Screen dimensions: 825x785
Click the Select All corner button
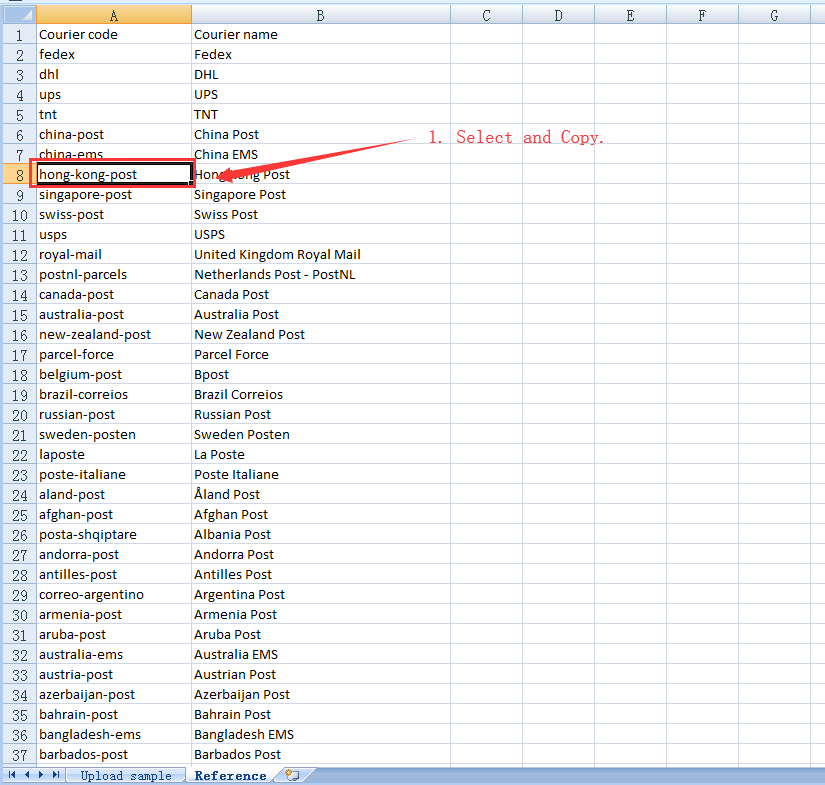point(18,14)
